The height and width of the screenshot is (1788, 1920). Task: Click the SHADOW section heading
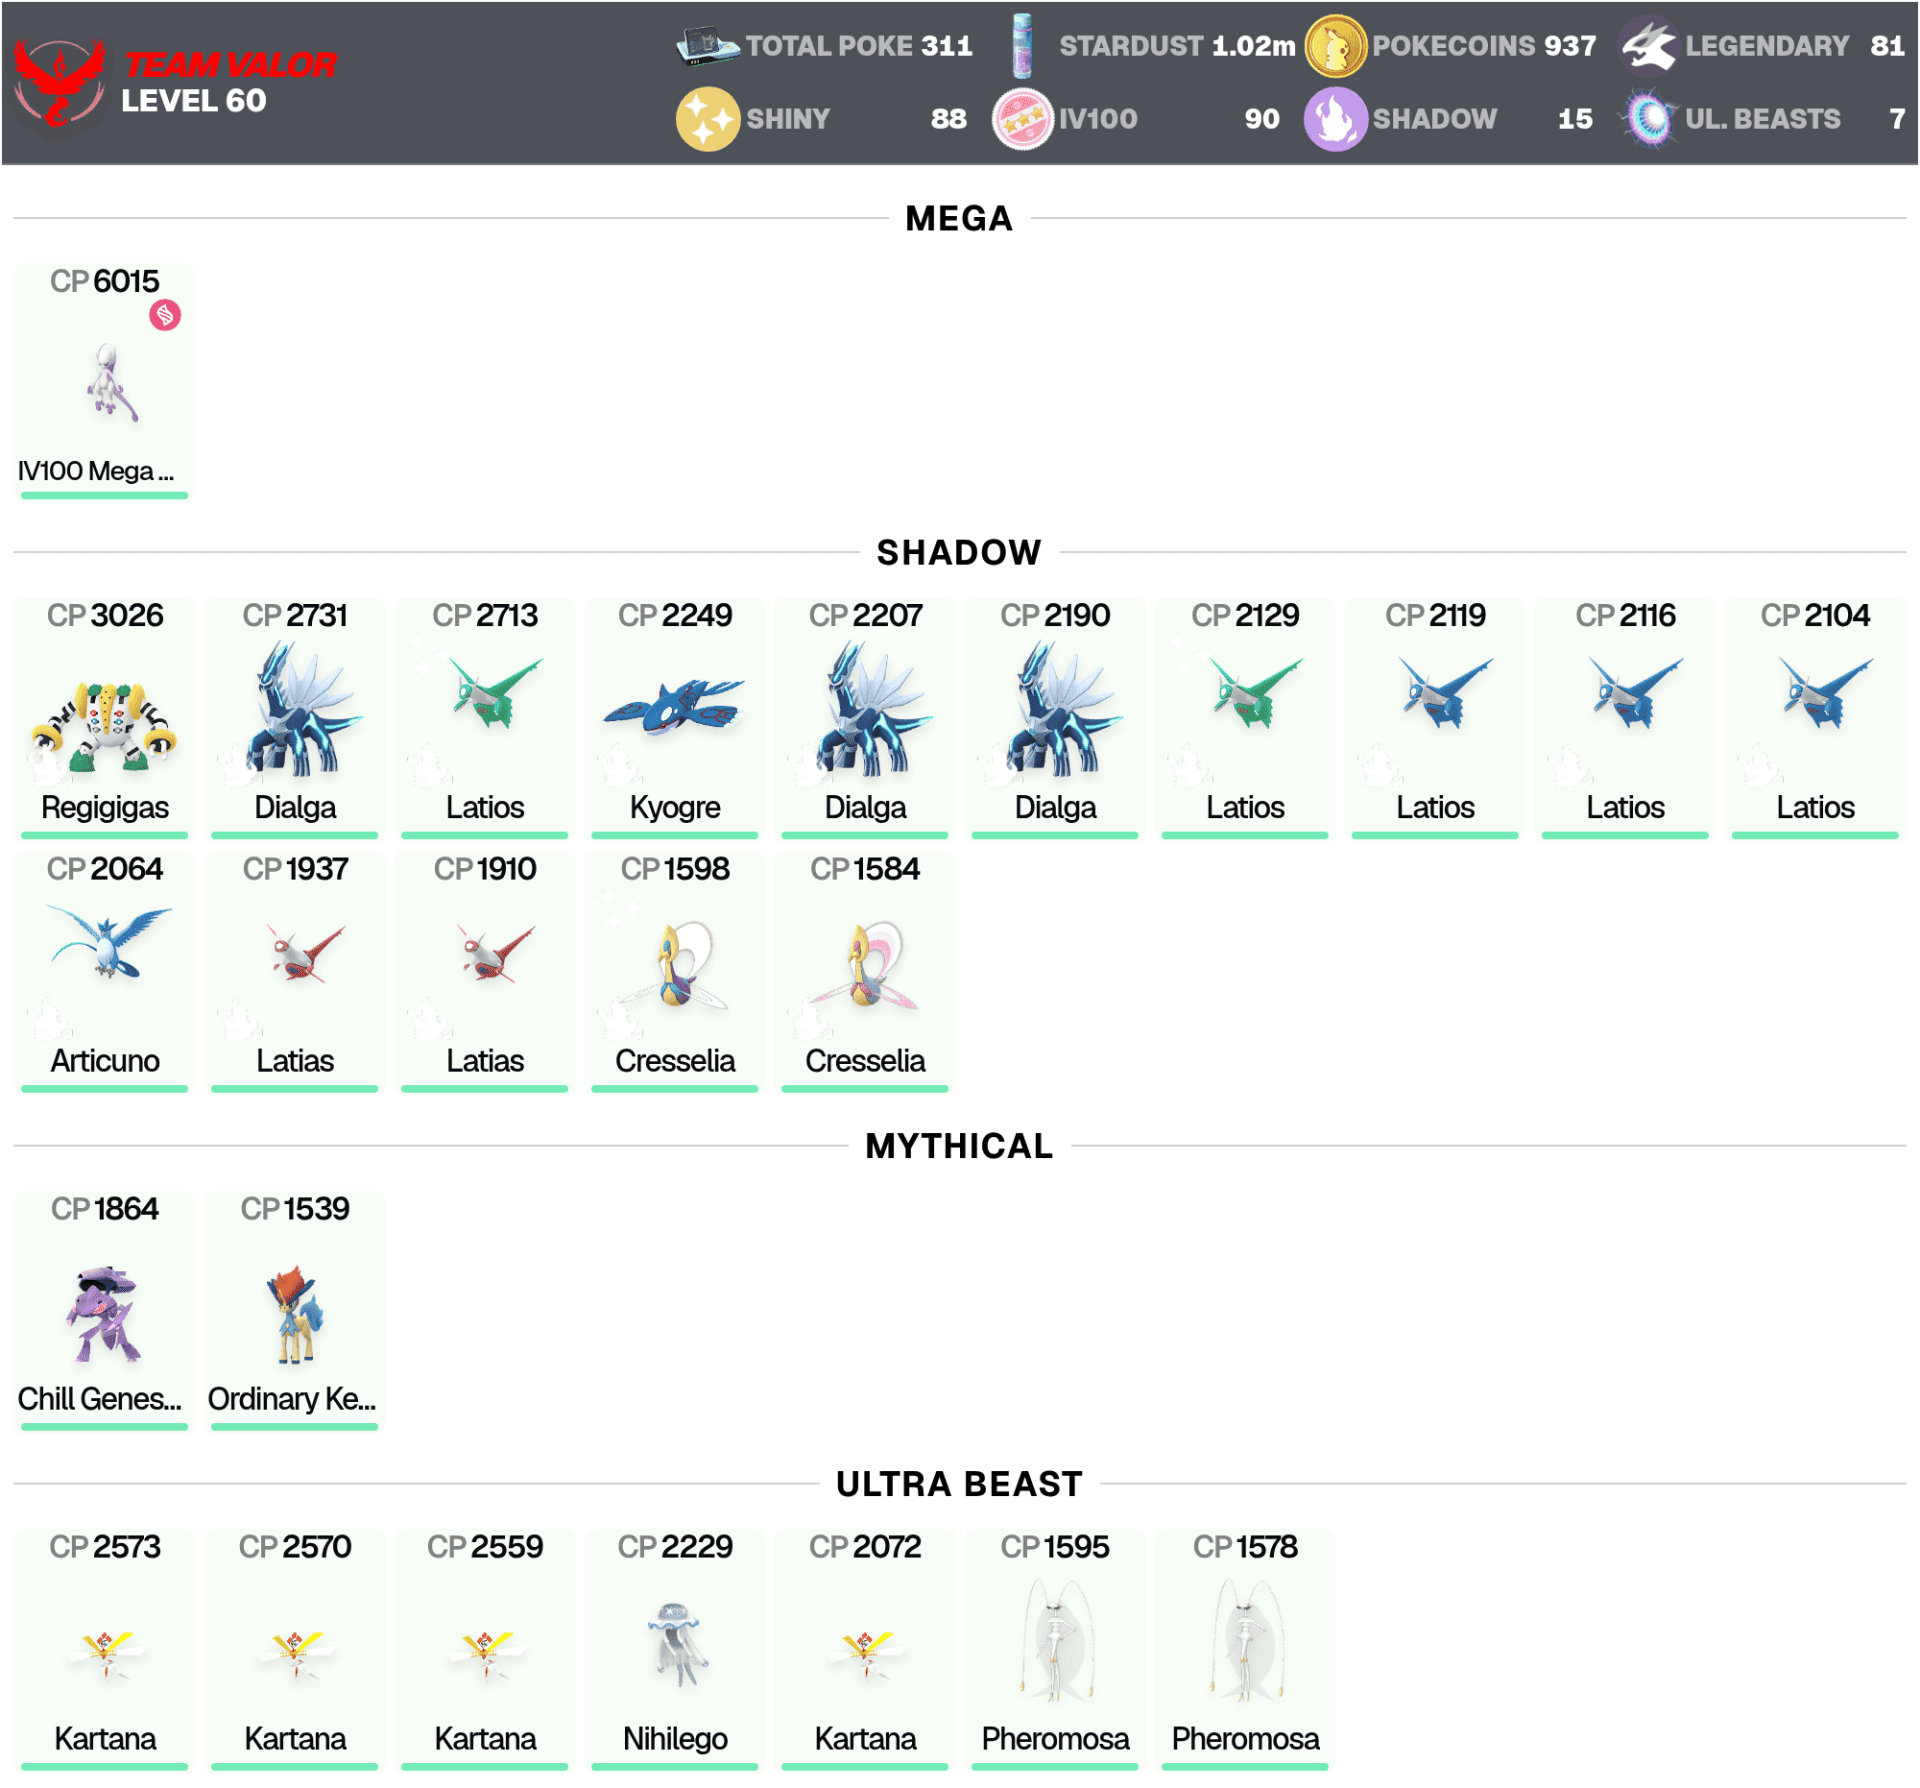click(x=959, y=552)
